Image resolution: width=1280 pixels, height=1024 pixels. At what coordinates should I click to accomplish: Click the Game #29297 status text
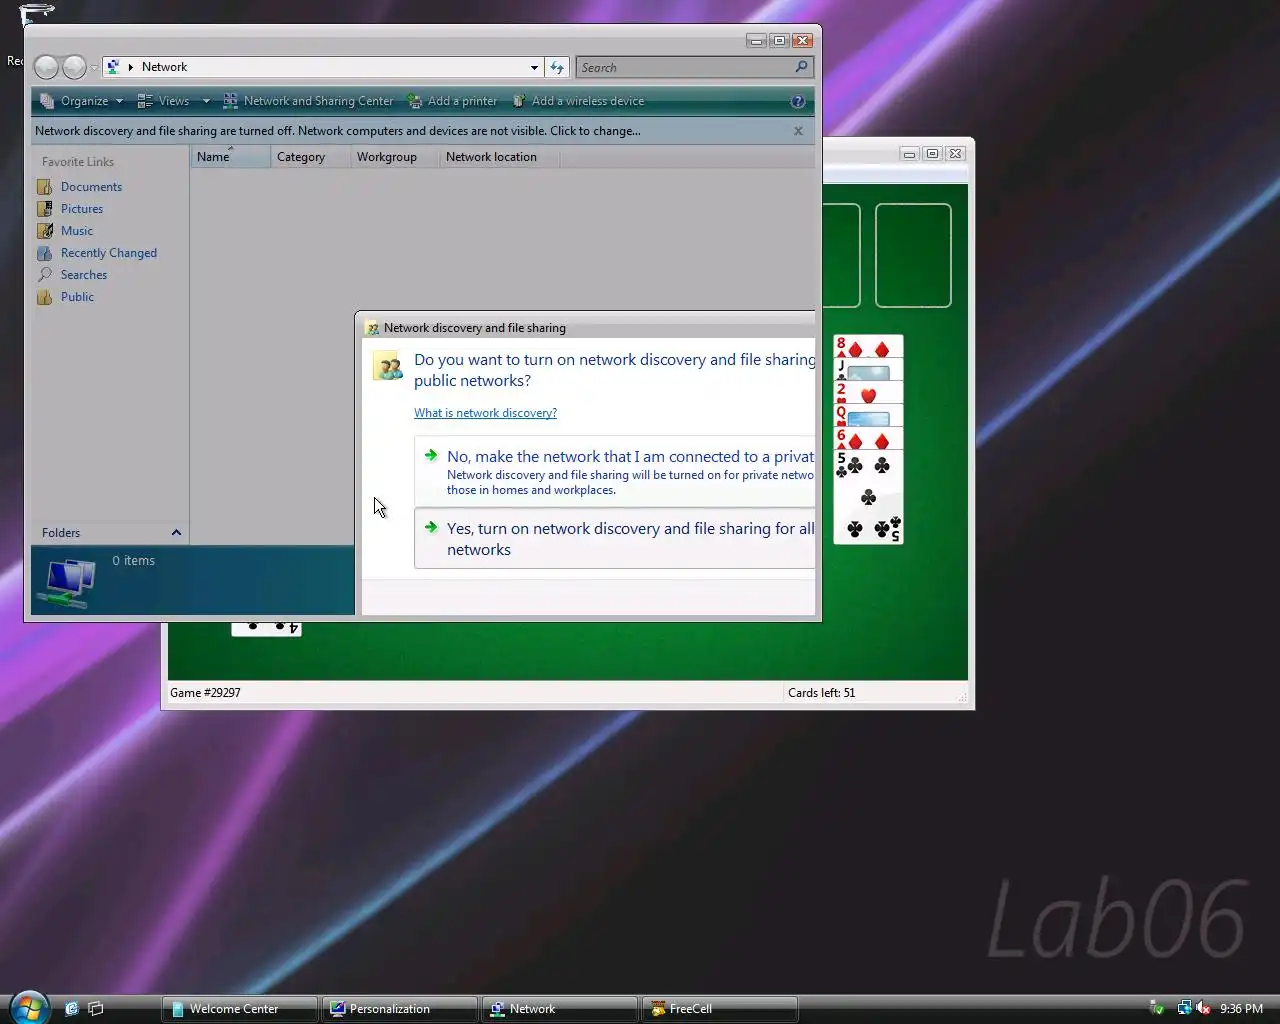coord(205,693)
